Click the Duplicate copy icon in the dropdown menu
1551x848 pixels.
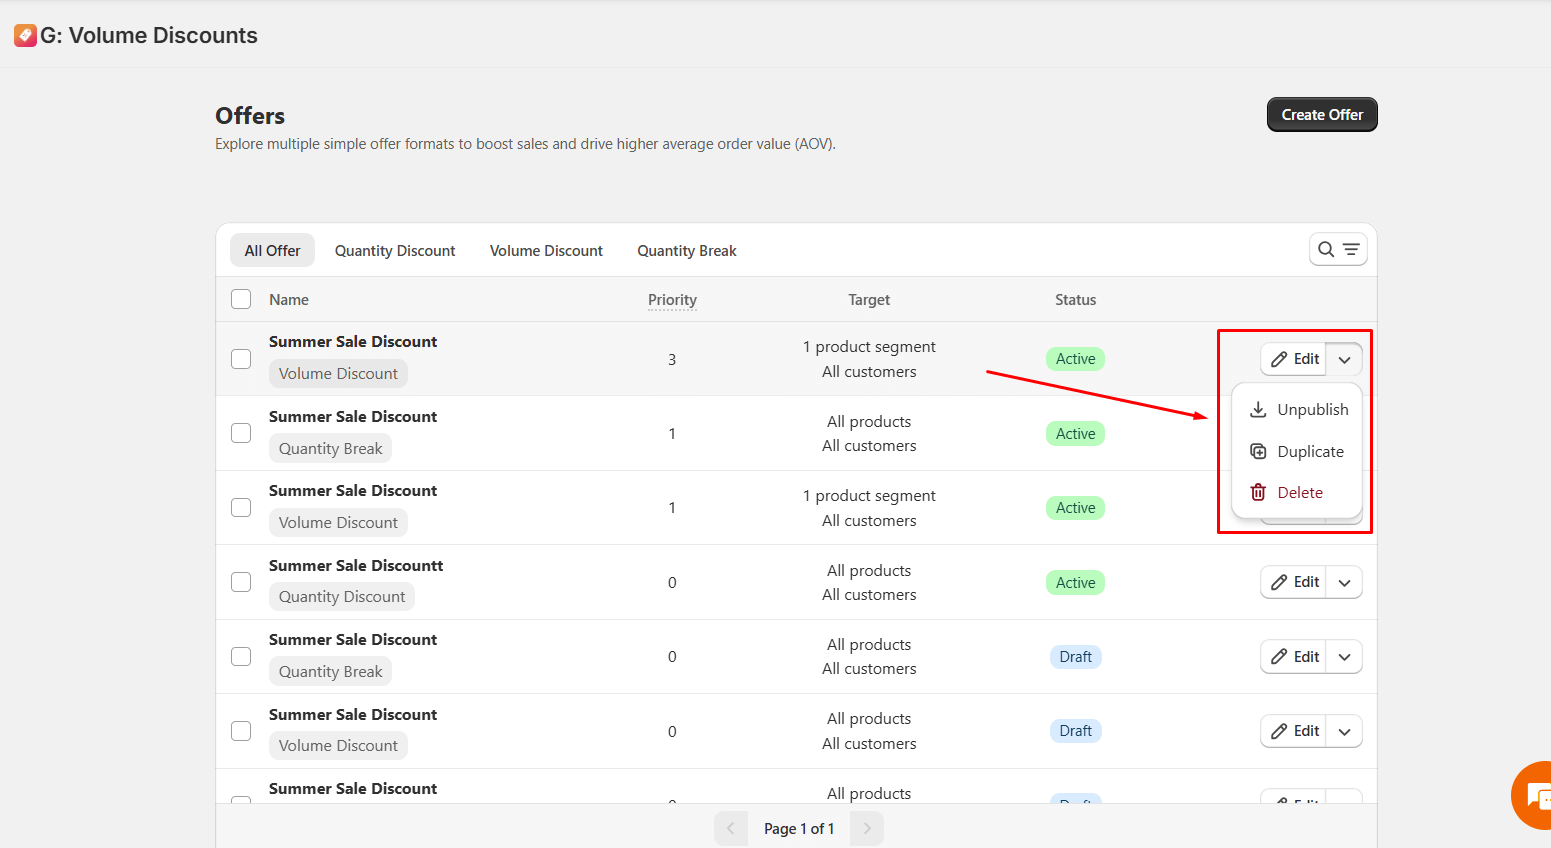pyautogui.click(x=1257, y=451)
